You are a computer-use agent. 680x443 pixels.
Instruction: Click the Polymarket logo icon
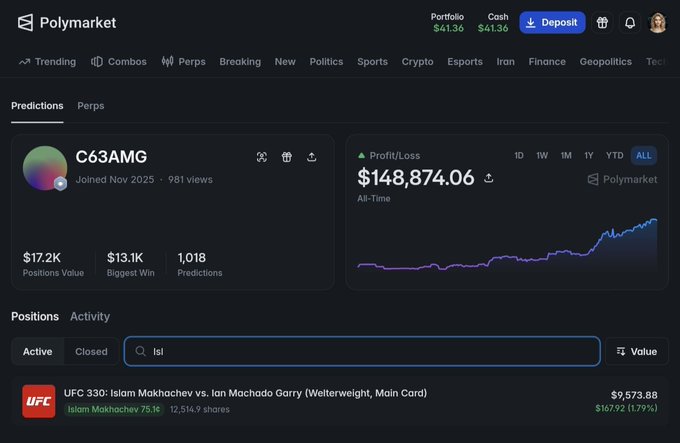25,23
